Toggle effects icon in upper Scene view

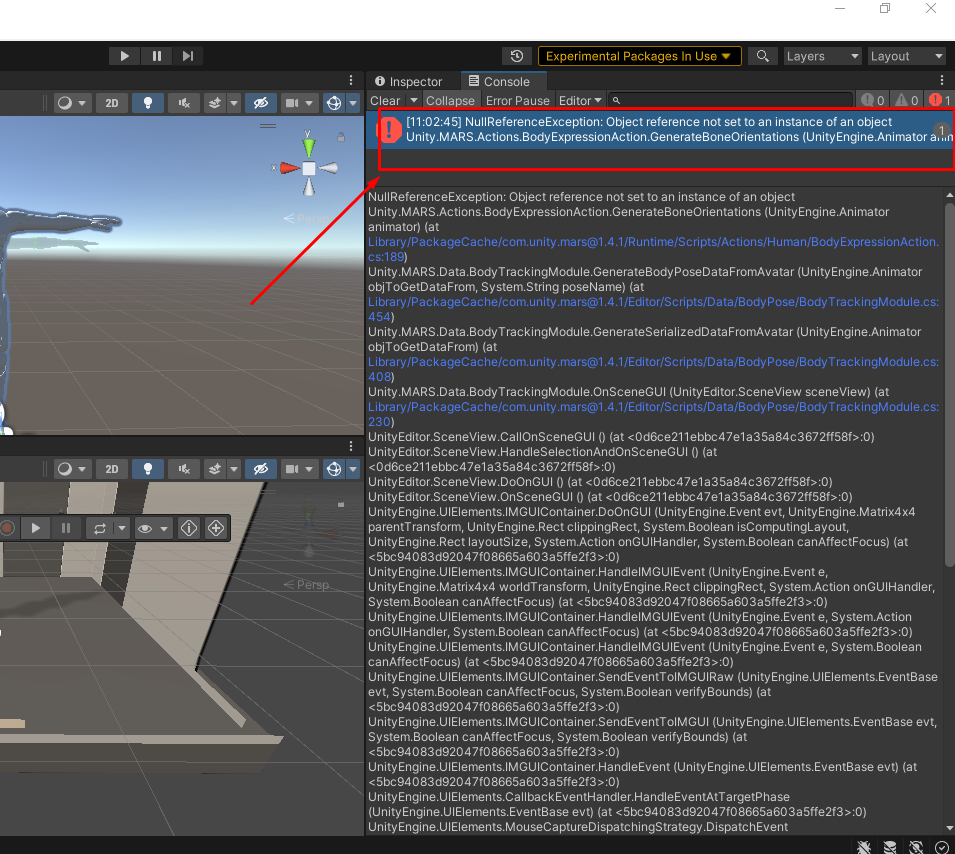click(x=215, y=103)
